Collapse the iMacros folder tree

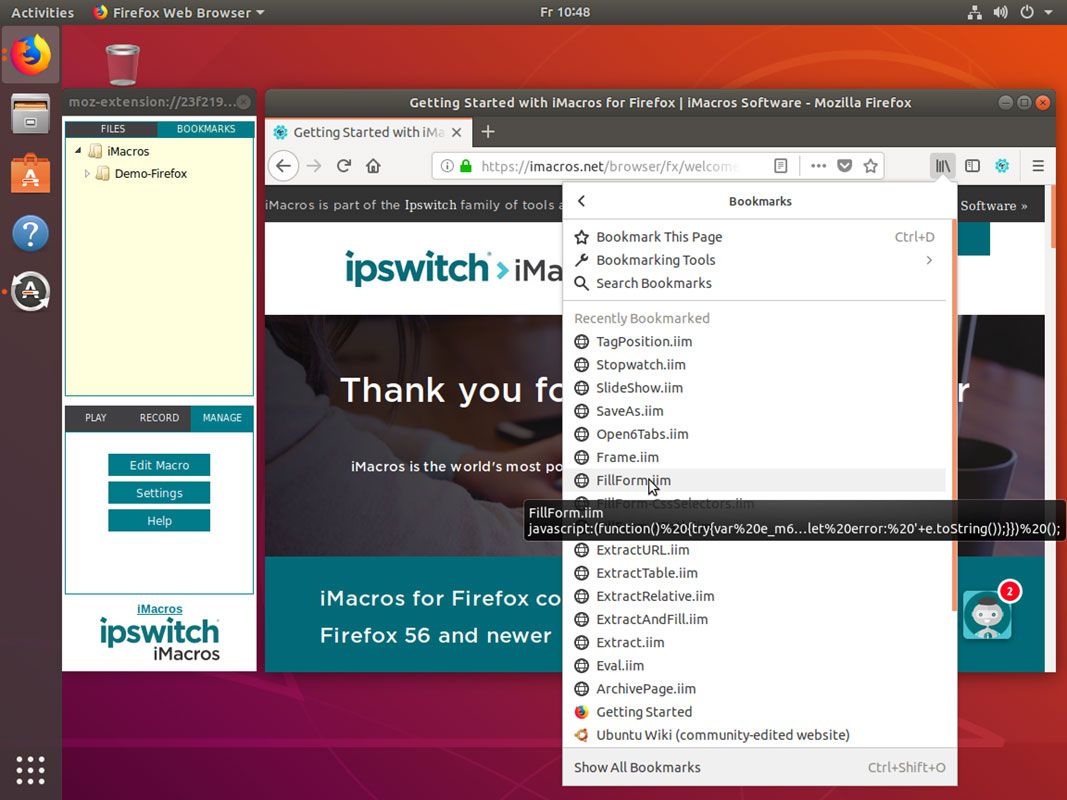78,152
